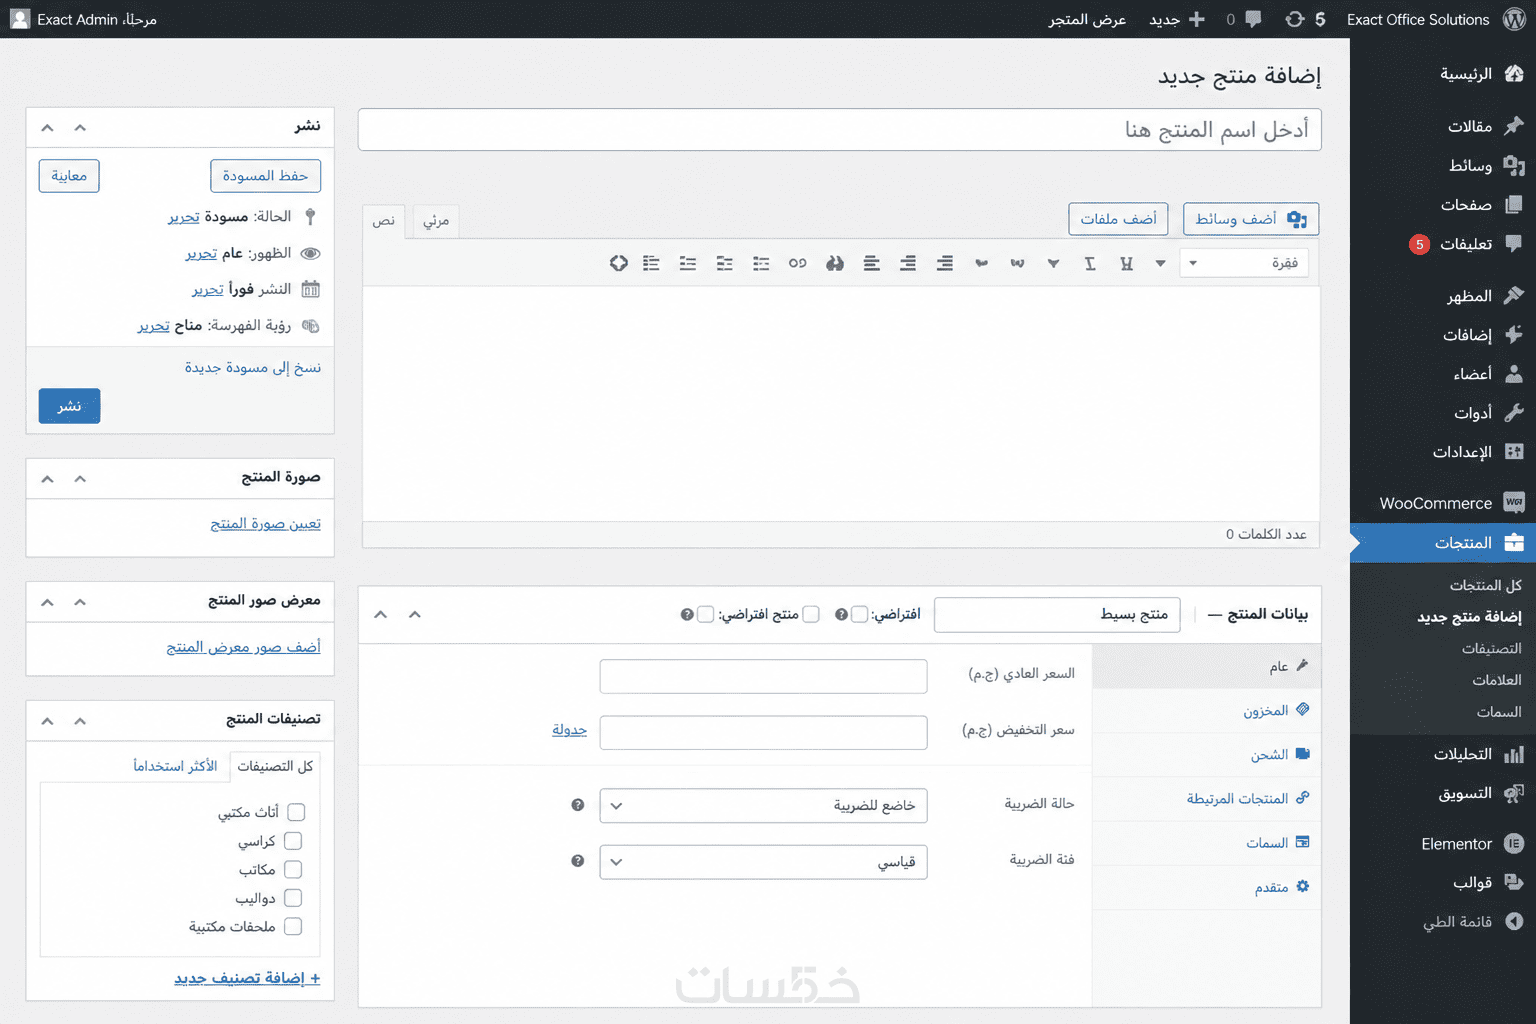Expand the خاضع للضريبة tax status dropdown

point(763,806)
